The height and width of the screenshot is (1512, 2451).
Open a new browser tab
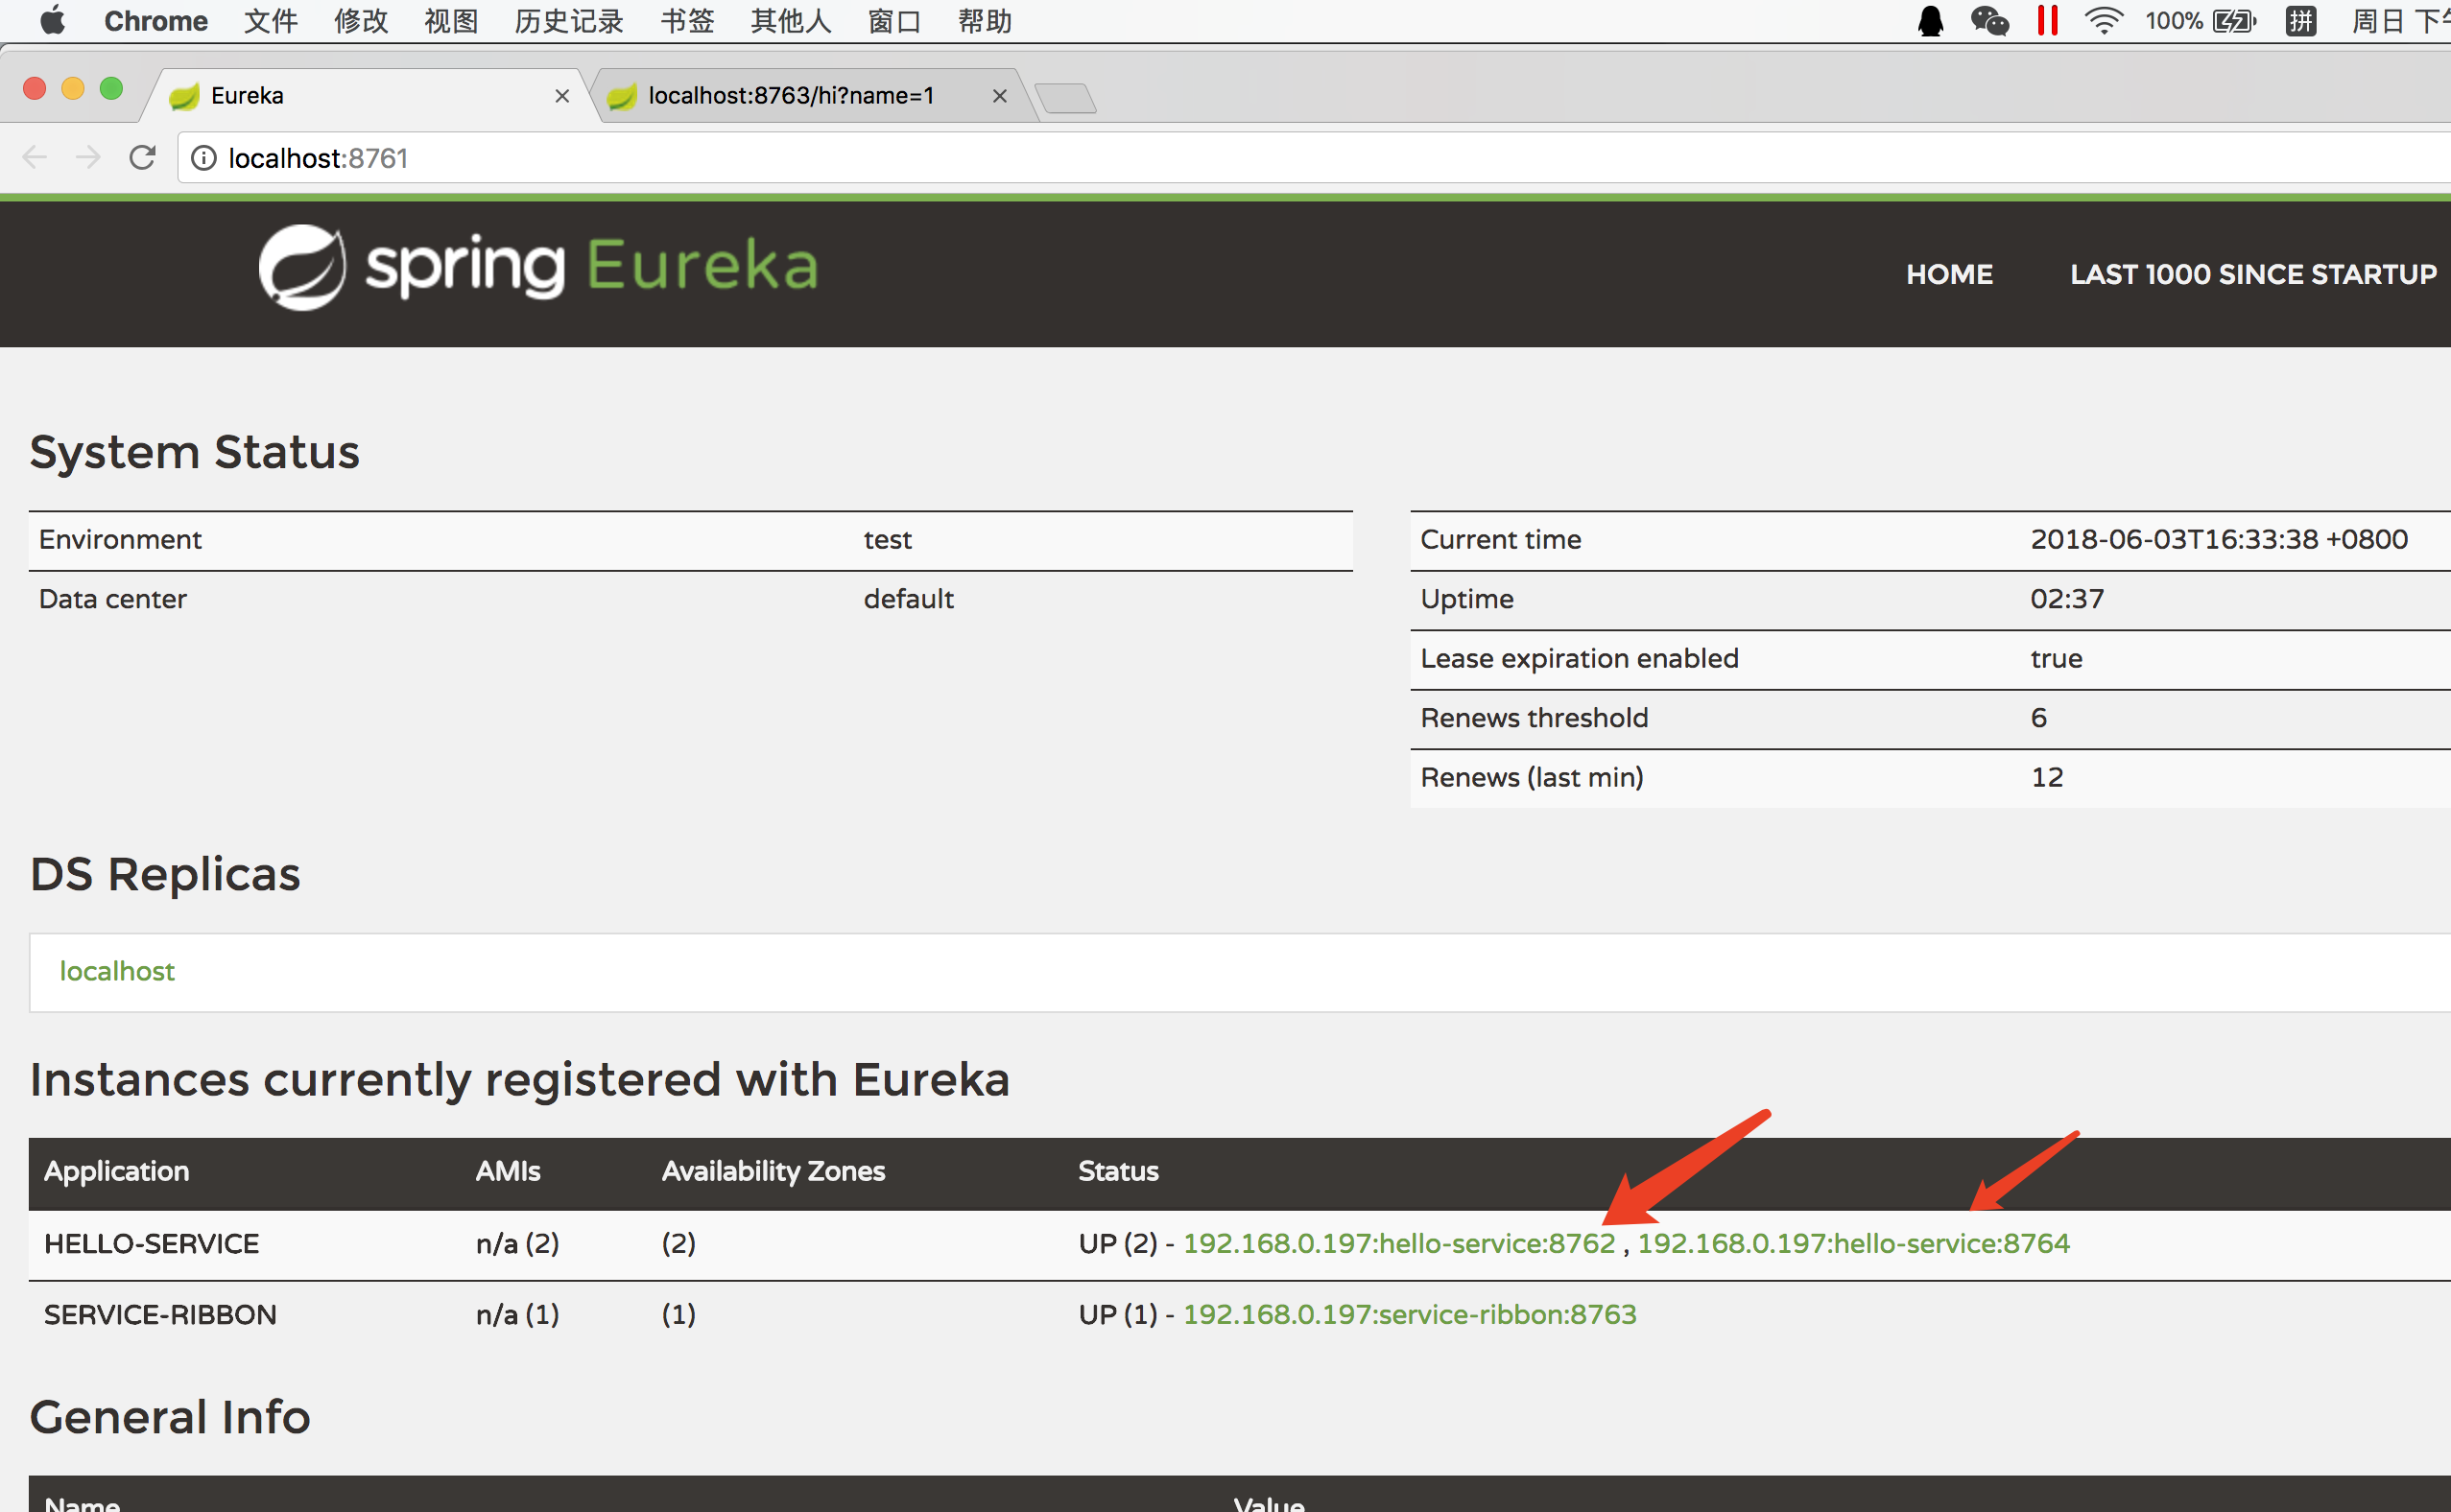(x=1066, y=98)
